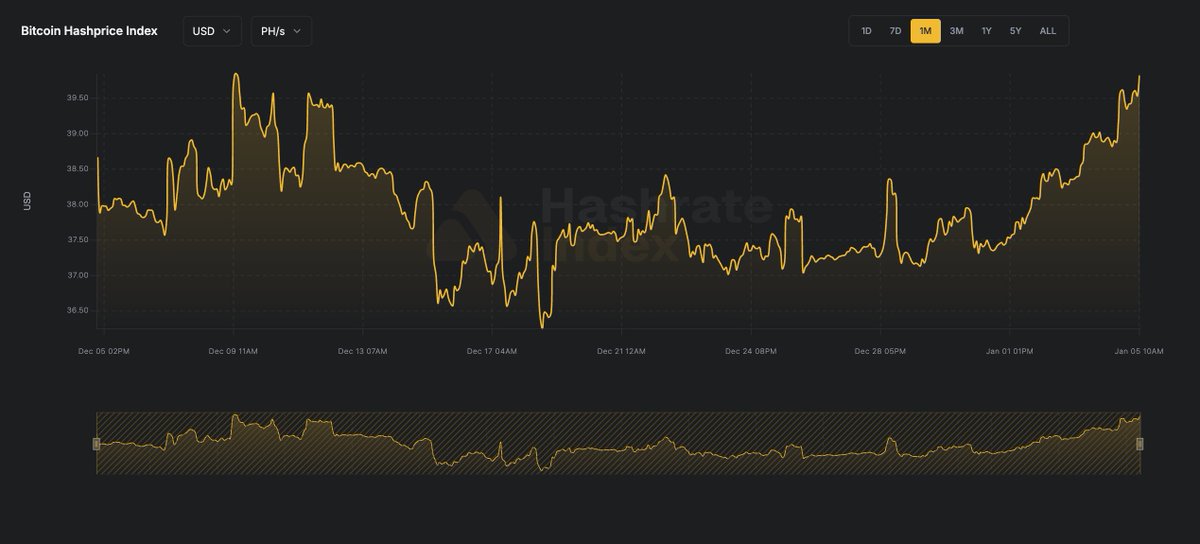The image size is (1200, 544).
Task: Click the Dec 05 02PM axis label
Action: point(104,351)
